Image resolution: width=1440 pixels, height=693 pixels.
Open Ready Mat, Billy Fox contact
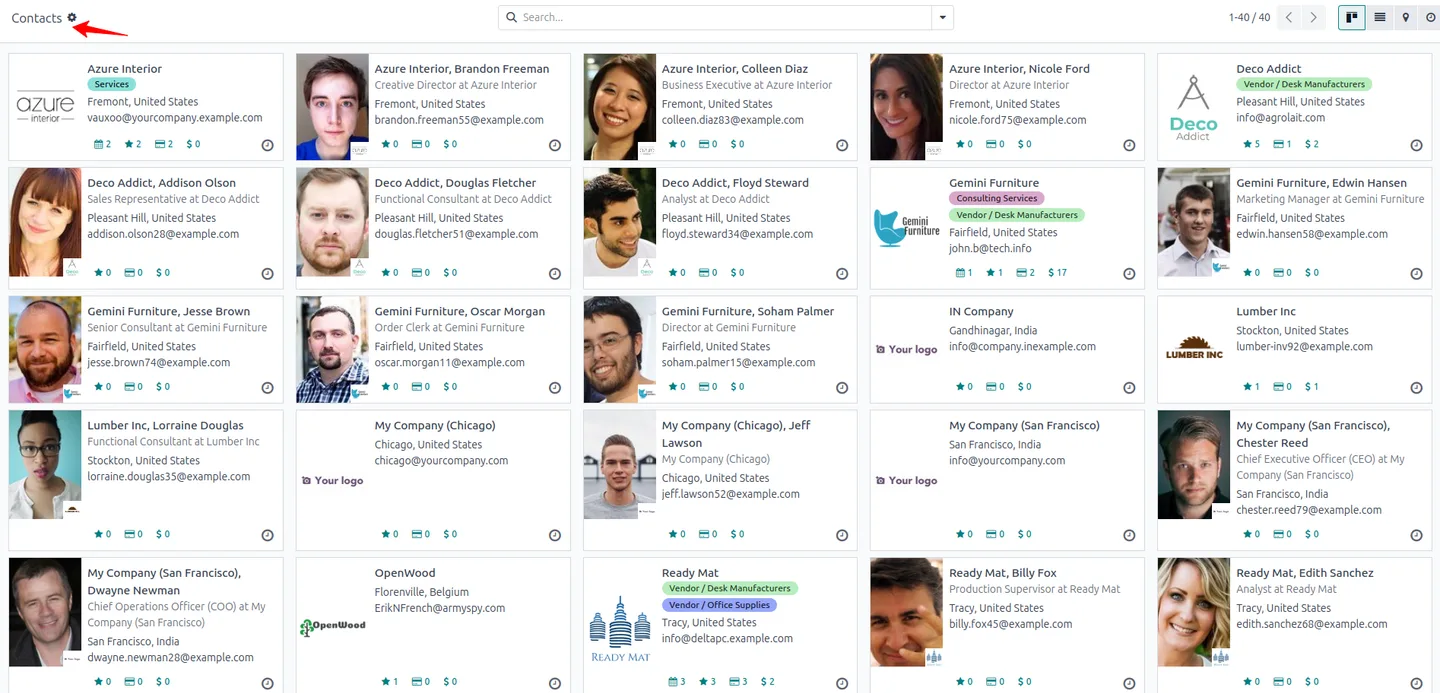click(x=1003, y=573)
